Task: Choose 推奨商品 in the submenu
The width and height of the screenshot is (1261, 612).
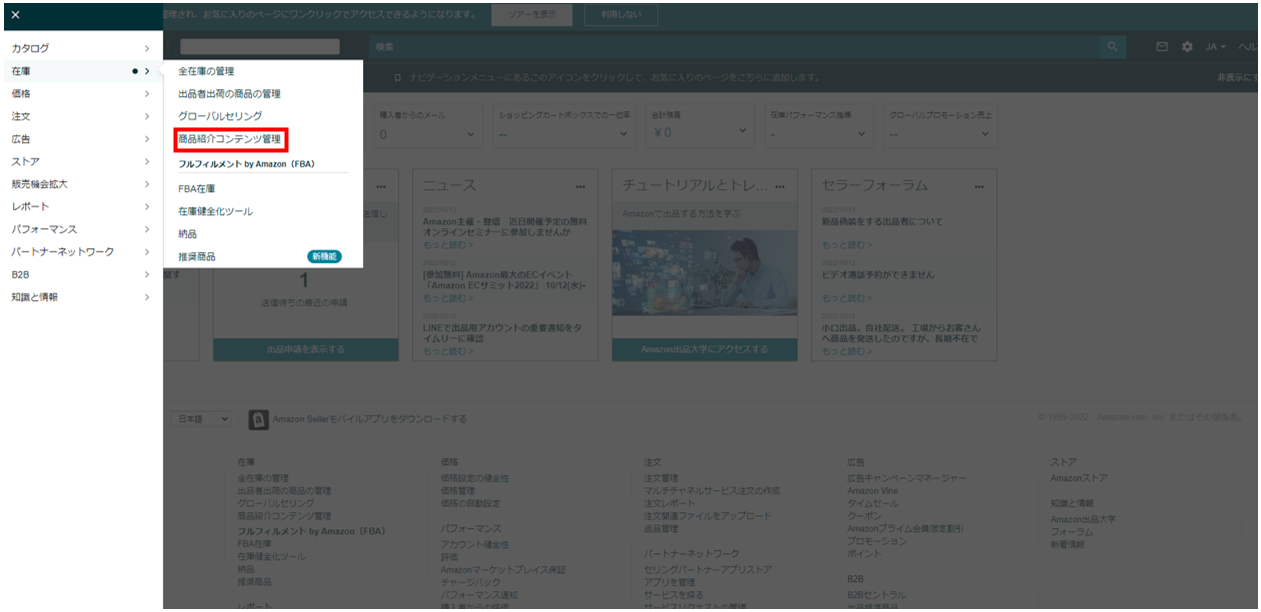Action: click(197, 257)
